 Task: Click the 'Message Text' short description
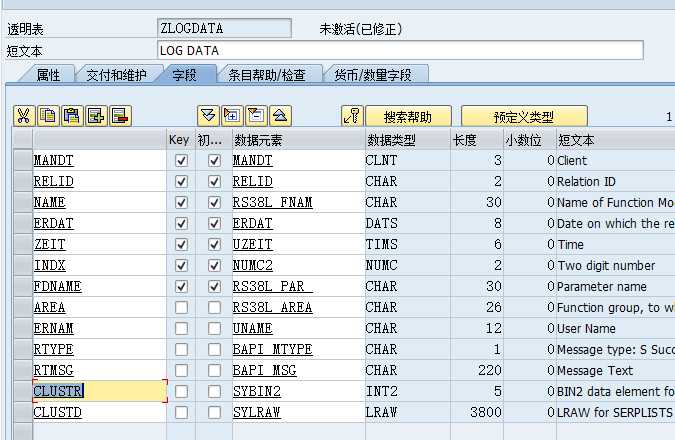(x=595, y=370)
